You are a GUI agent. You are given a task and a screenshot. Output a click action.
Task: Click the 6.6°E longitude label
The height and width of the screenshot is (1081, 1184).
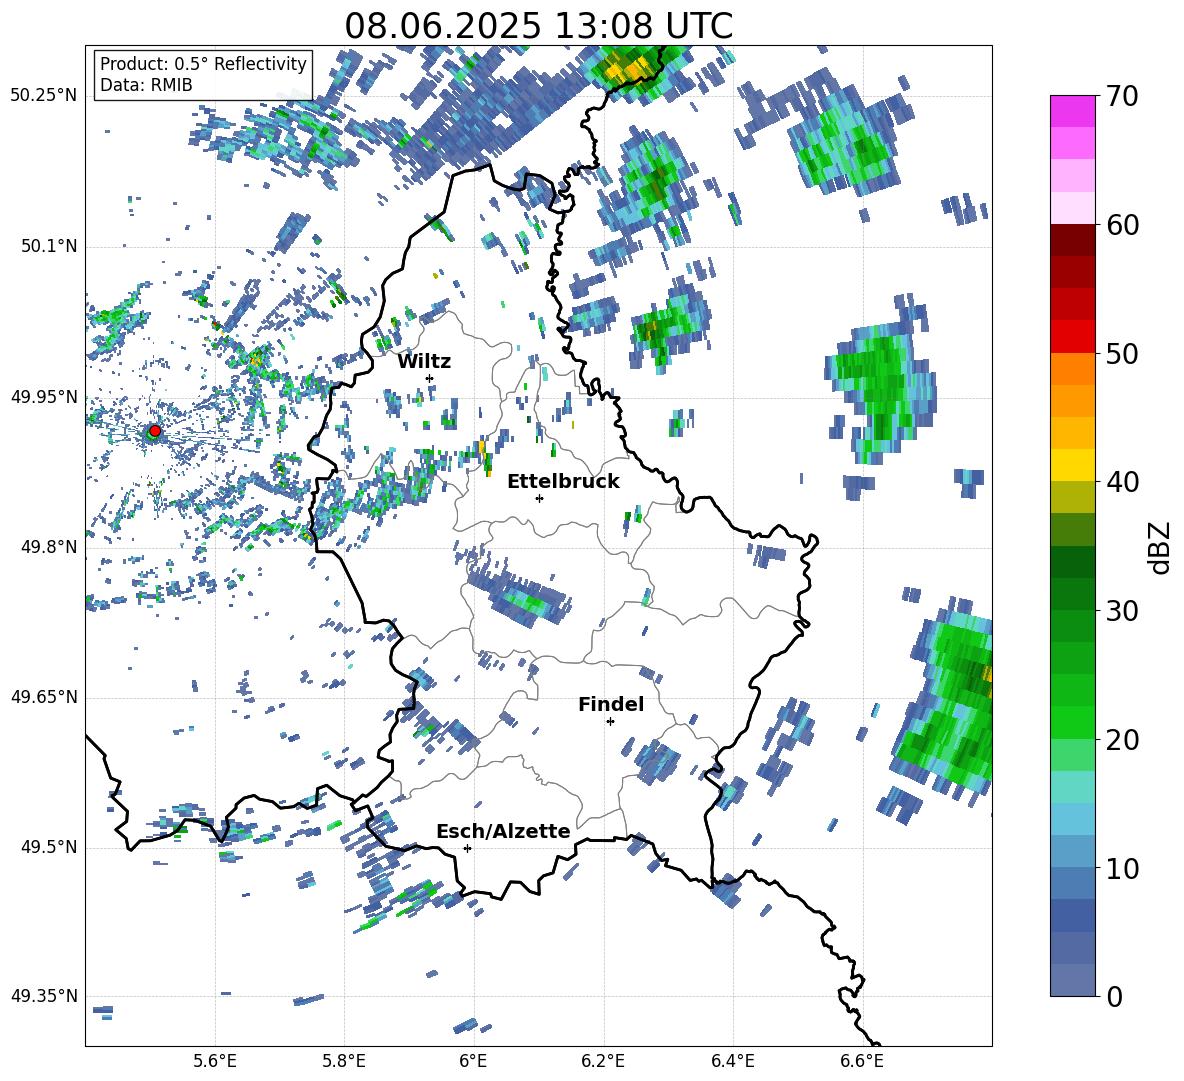point(862,1062)
